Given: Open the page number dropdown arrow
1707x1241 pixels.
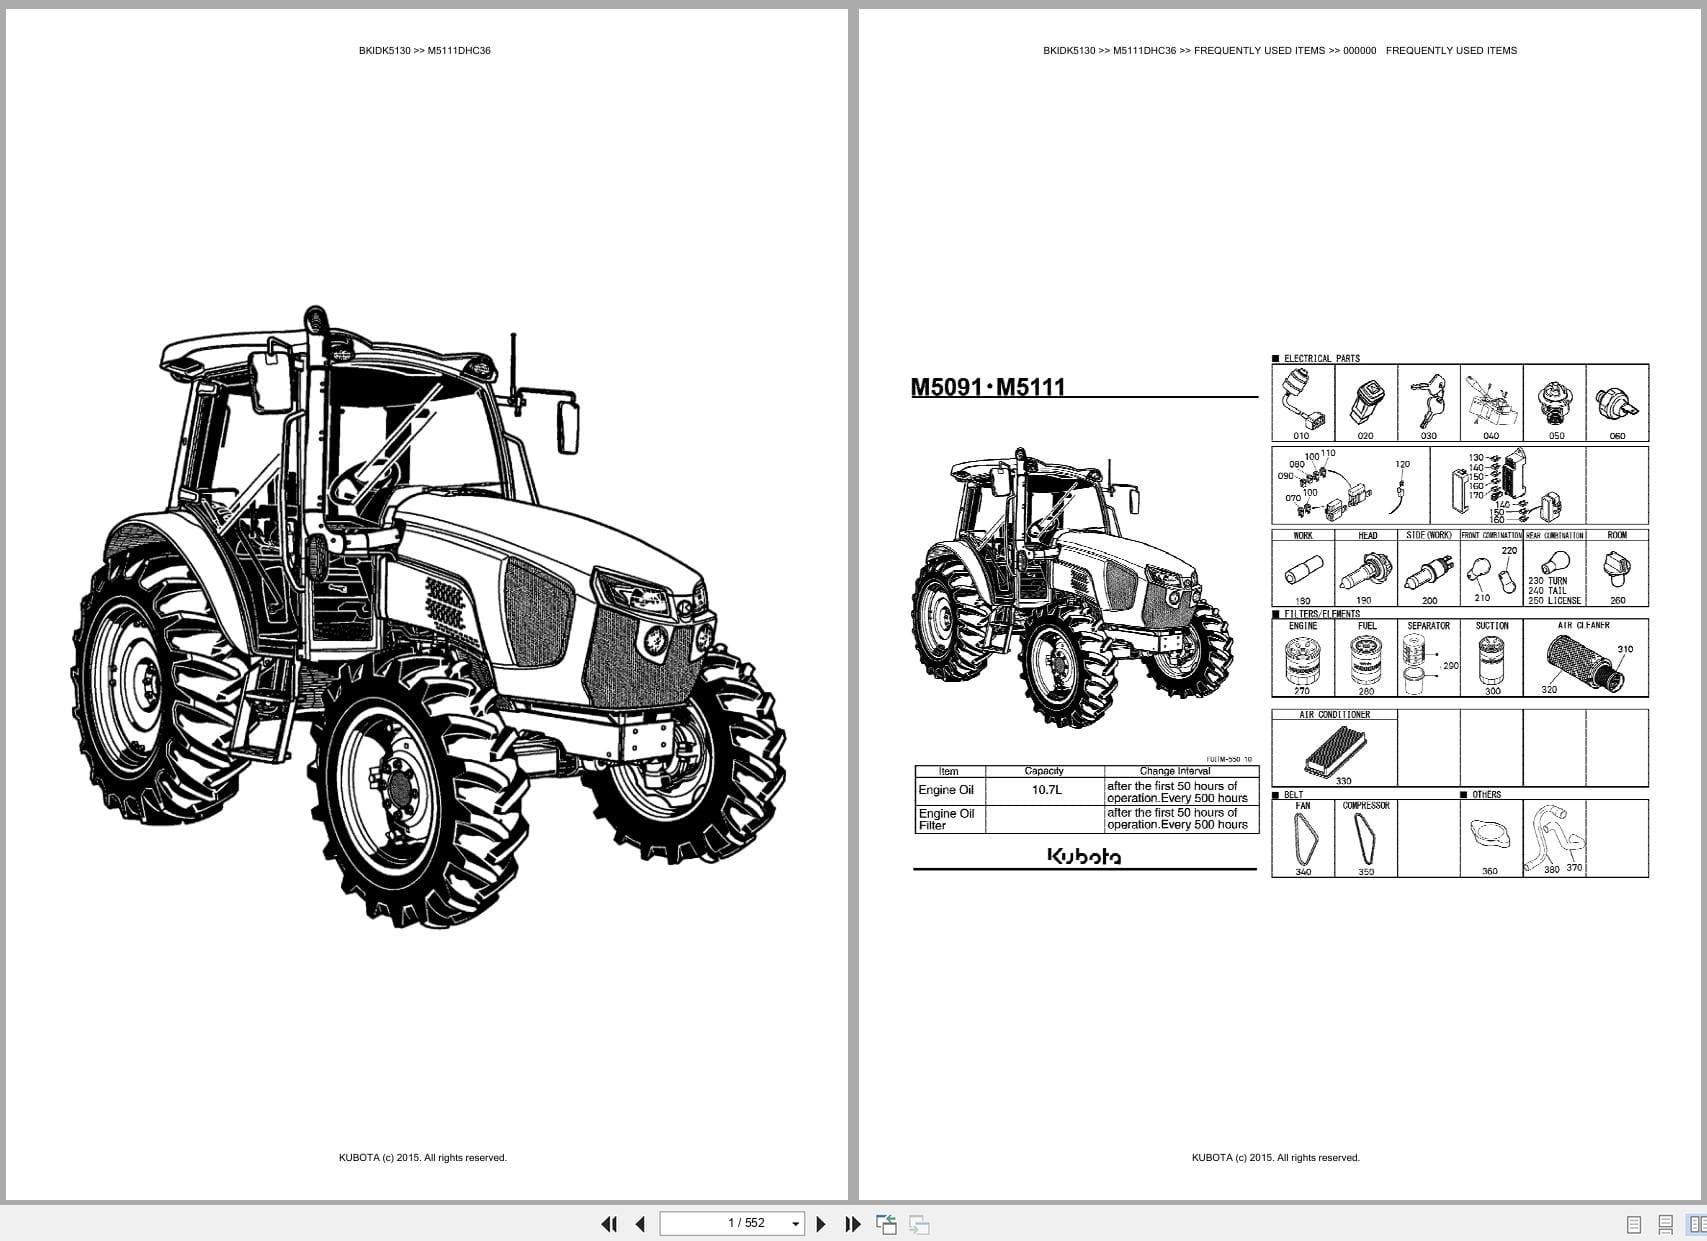Looking at the screenshot, I should pos(796,1224).
